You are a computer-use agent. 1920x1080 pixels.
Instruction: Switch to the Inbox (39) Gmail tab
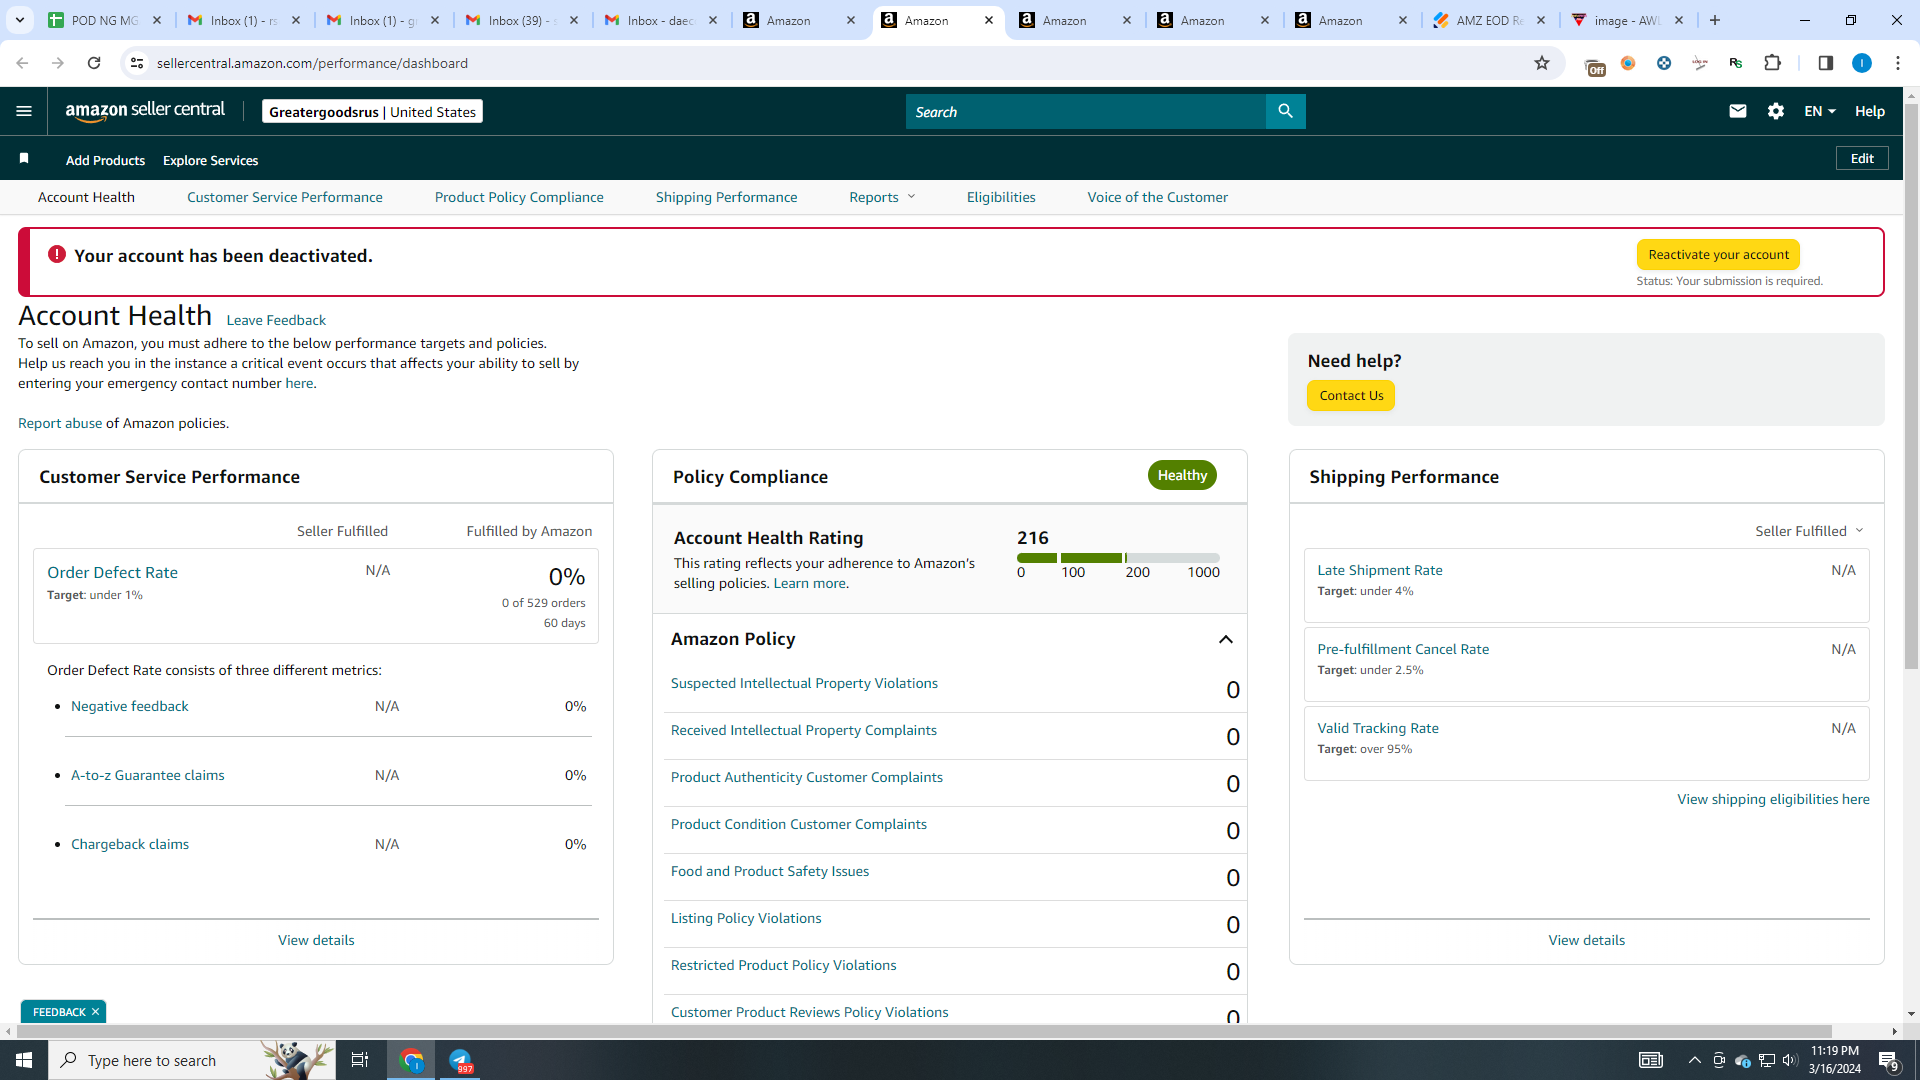(522, 20)
